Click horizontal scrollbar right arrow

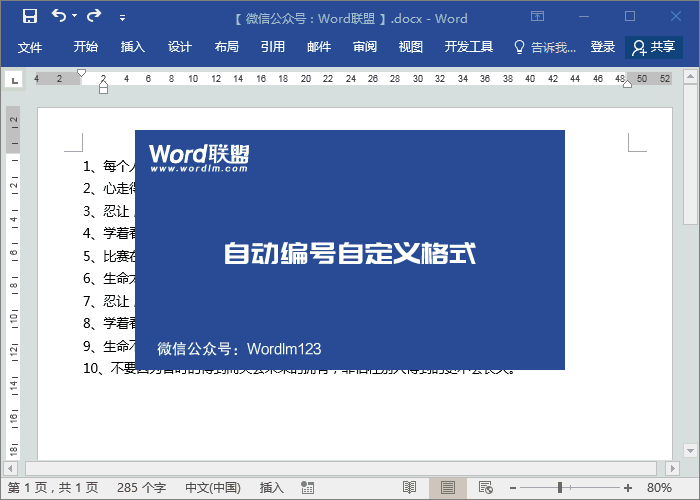click(x=672, y=468)
